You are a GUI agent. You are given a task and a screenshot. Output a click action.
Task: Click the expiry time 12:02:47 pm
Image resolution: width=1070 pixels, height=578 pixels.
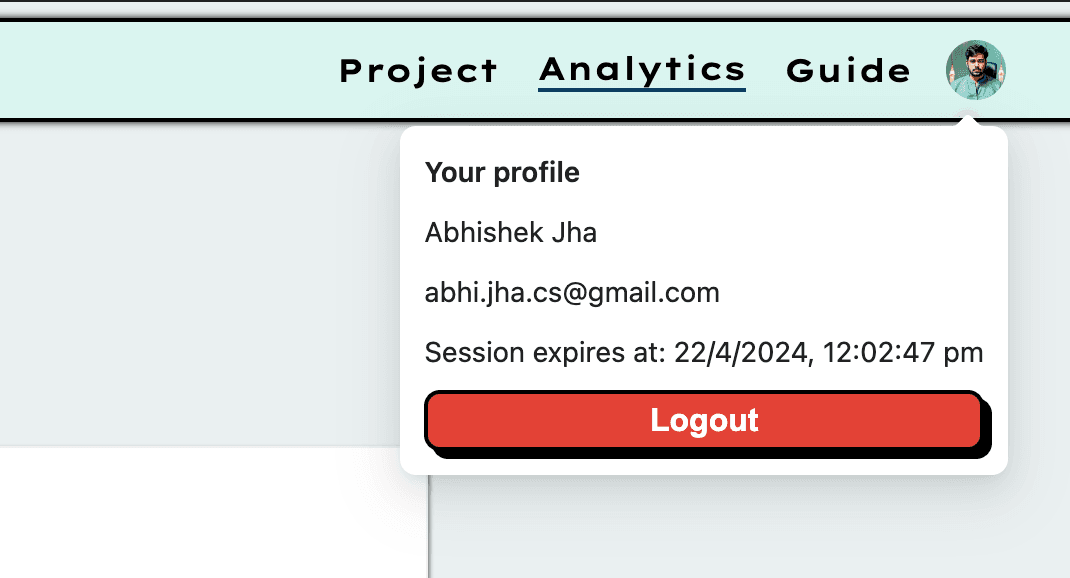click(x=903, y=353)
